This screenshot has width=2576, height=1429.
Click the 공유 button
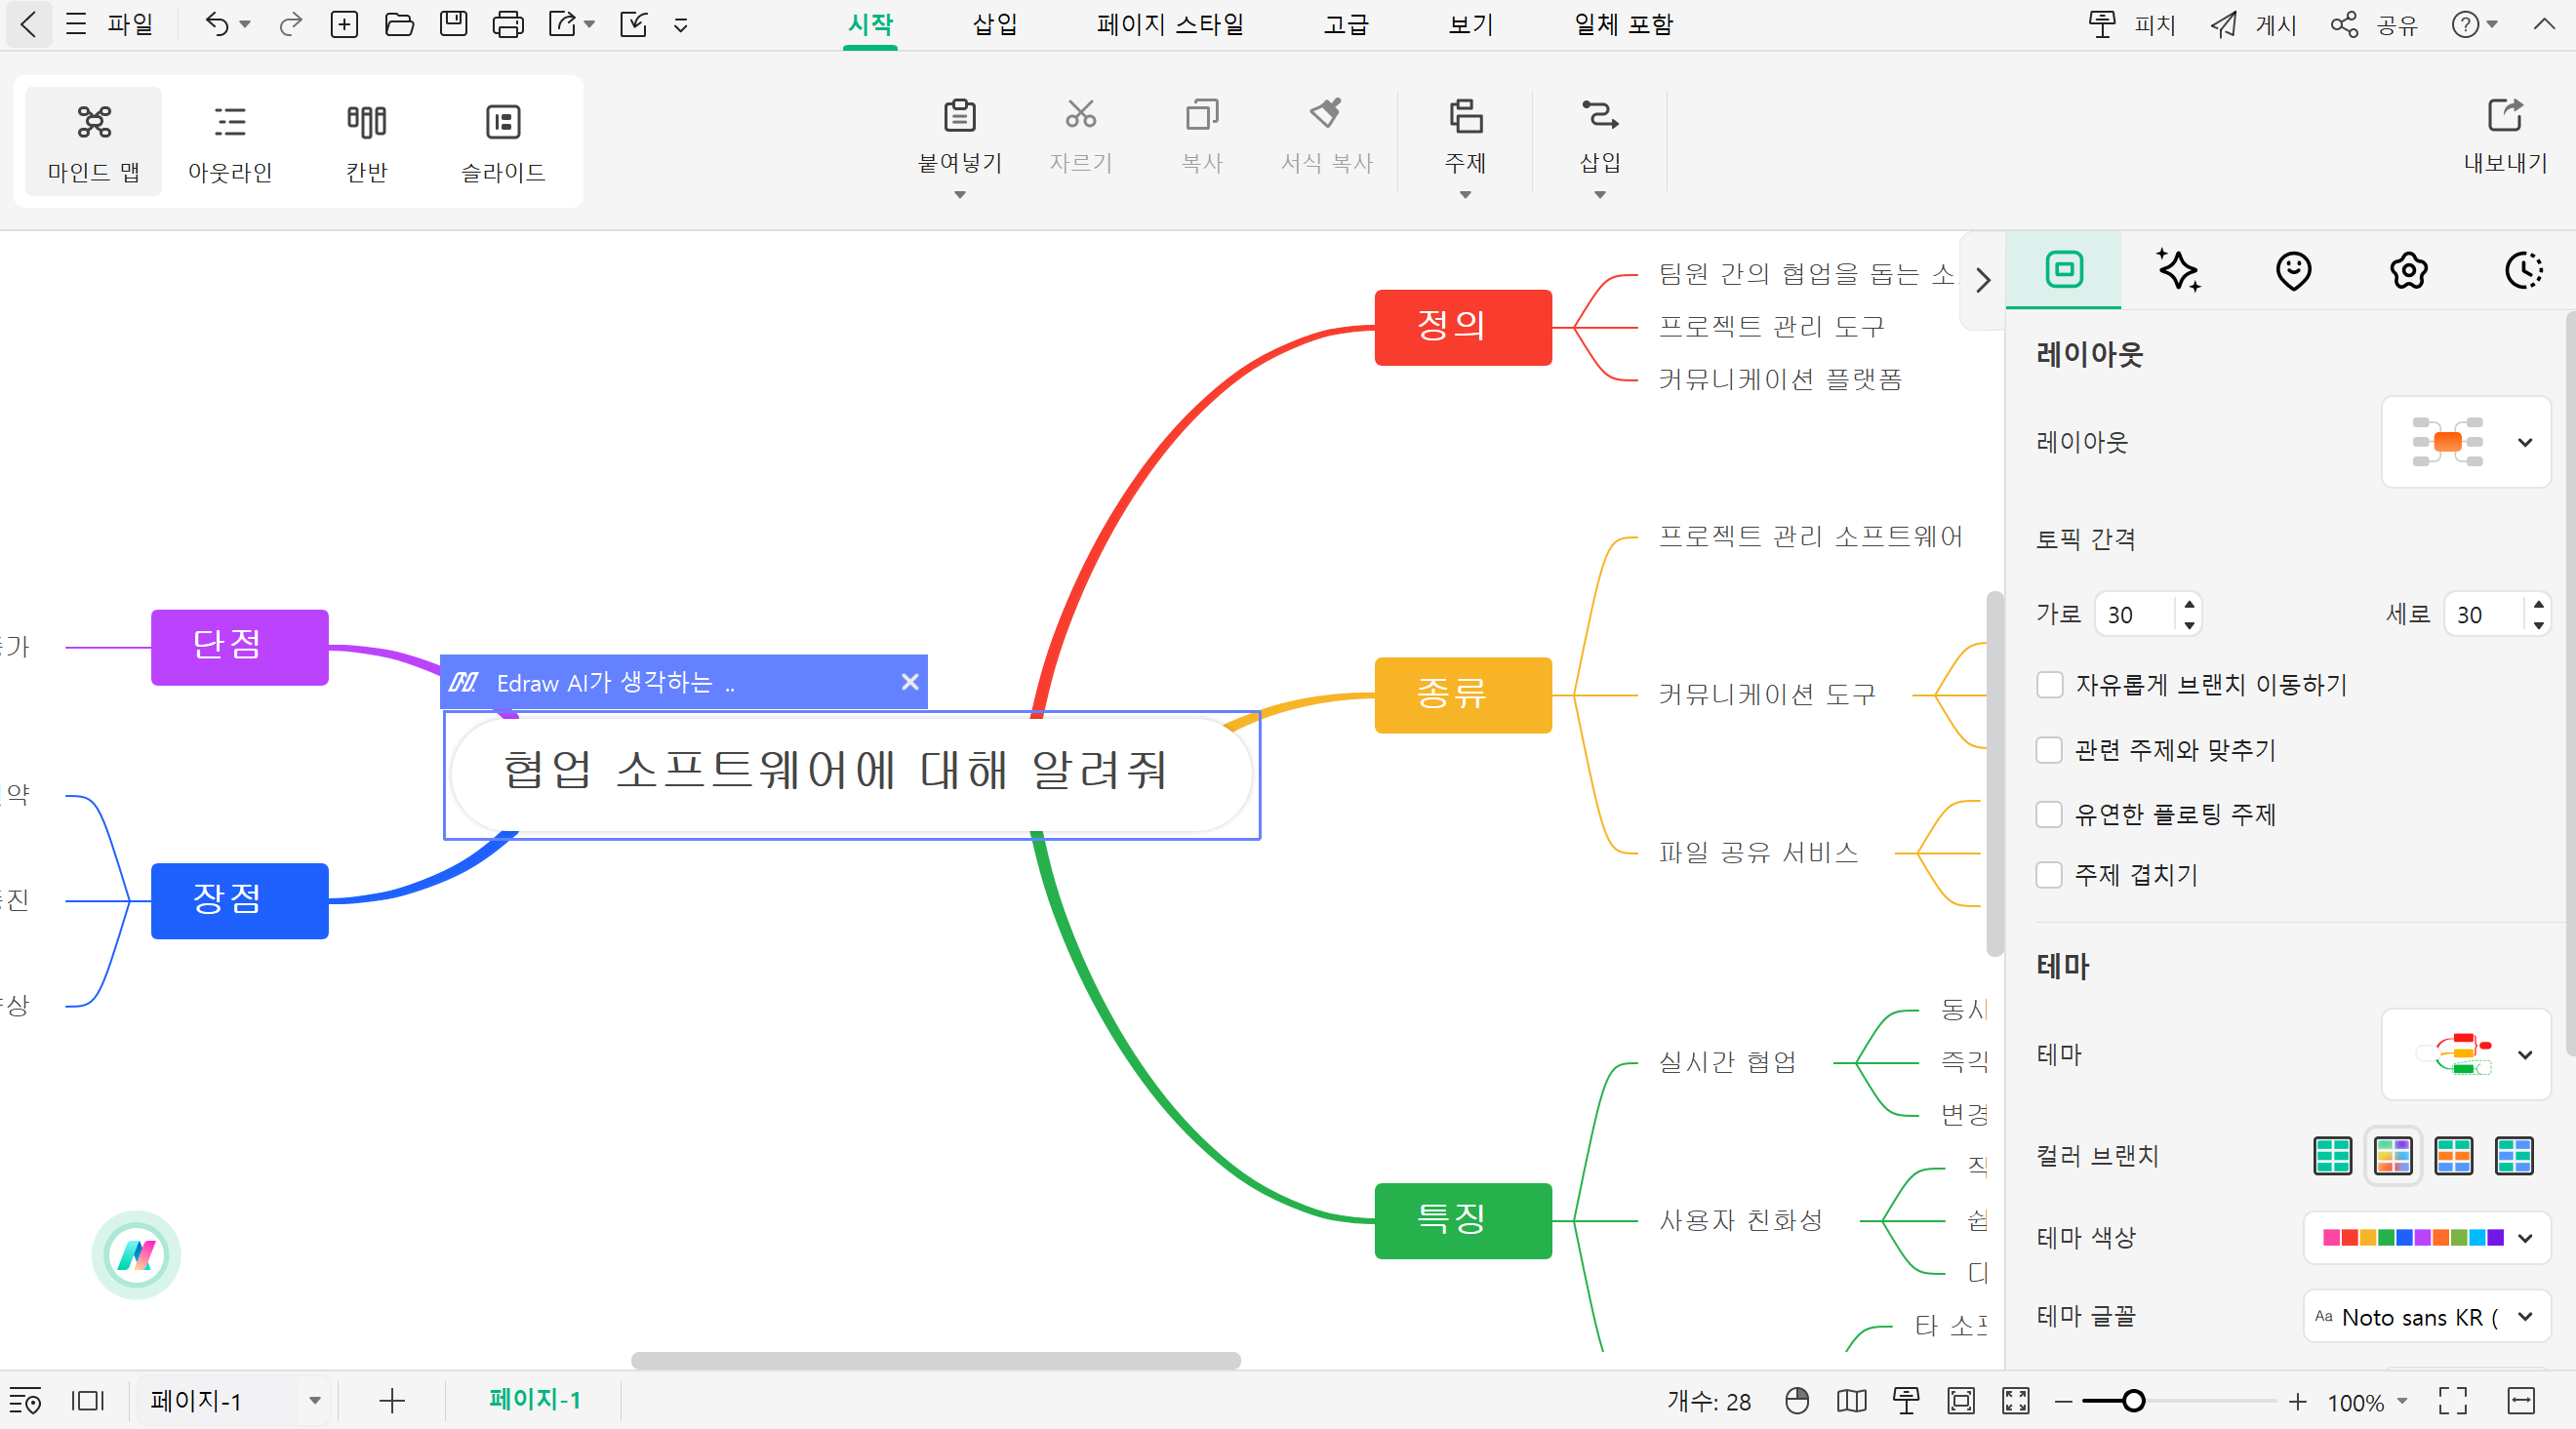pyautogui.click(x=2374, y=24)
